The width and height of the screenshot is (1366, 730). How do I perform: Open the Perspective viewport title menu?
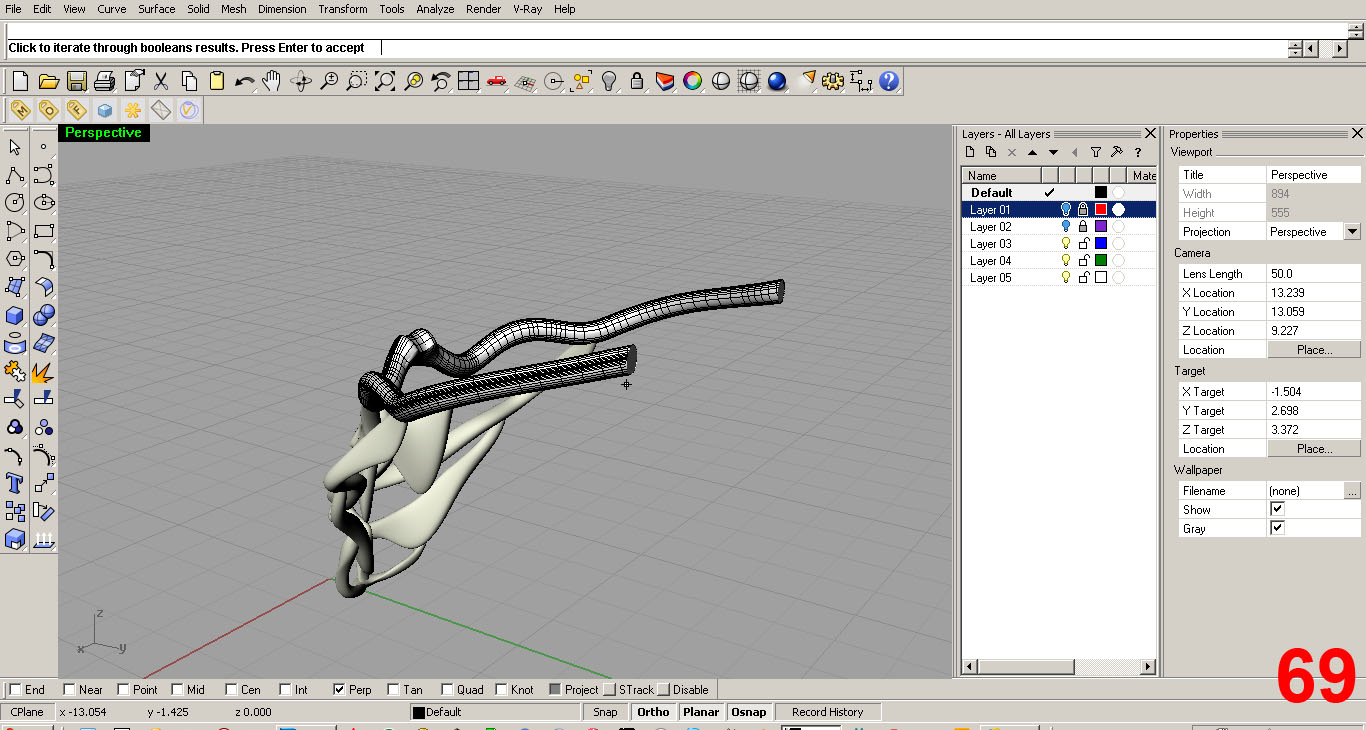pos(104,132)
